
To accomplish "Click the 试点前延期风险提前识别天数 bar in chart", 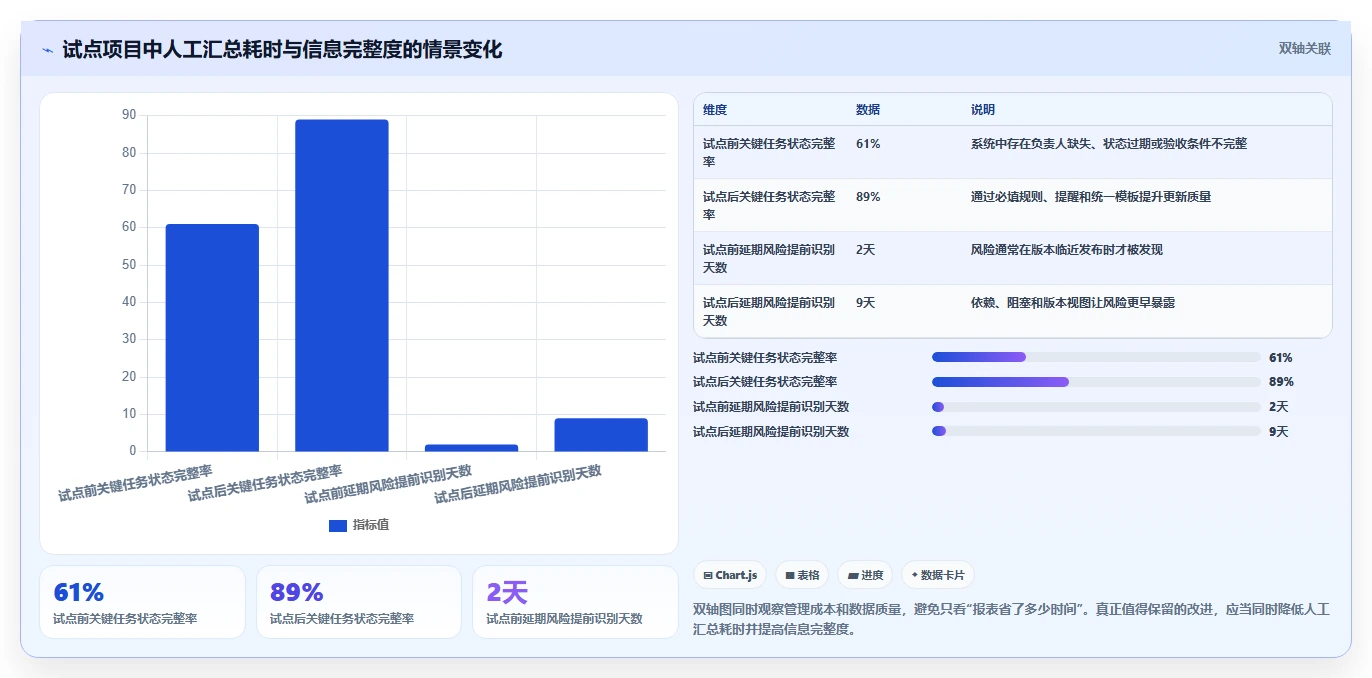I will [471, 448].
